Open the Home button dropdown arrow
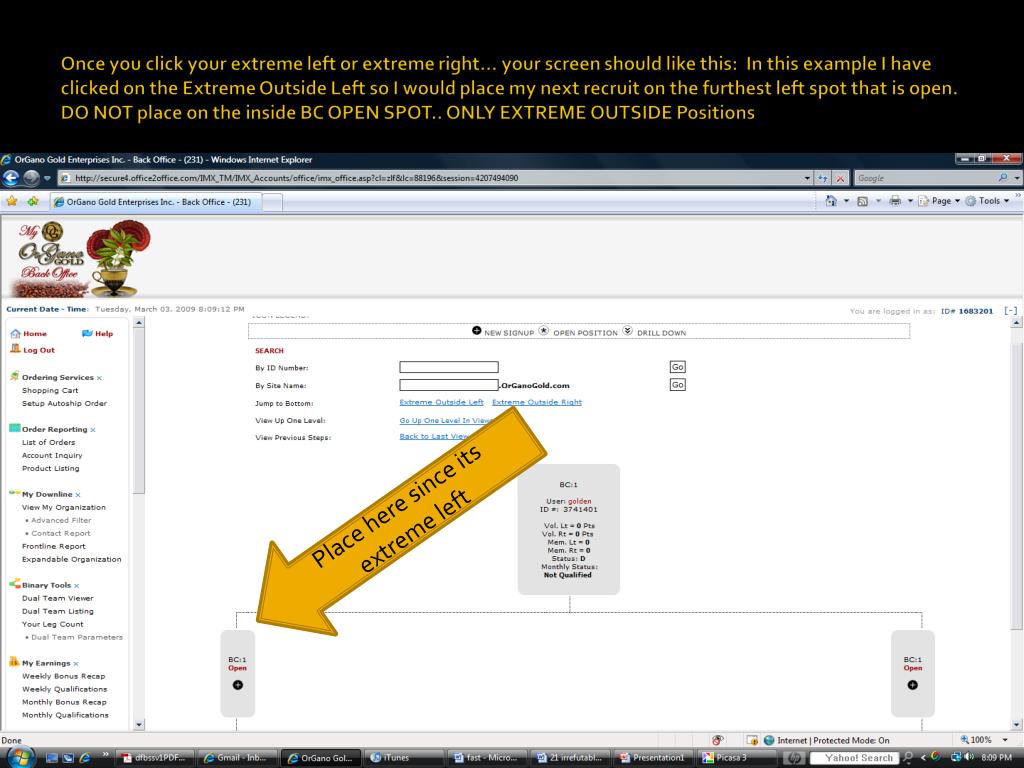Viewport: 1024px width, 768px height. (x=846, y=201)
